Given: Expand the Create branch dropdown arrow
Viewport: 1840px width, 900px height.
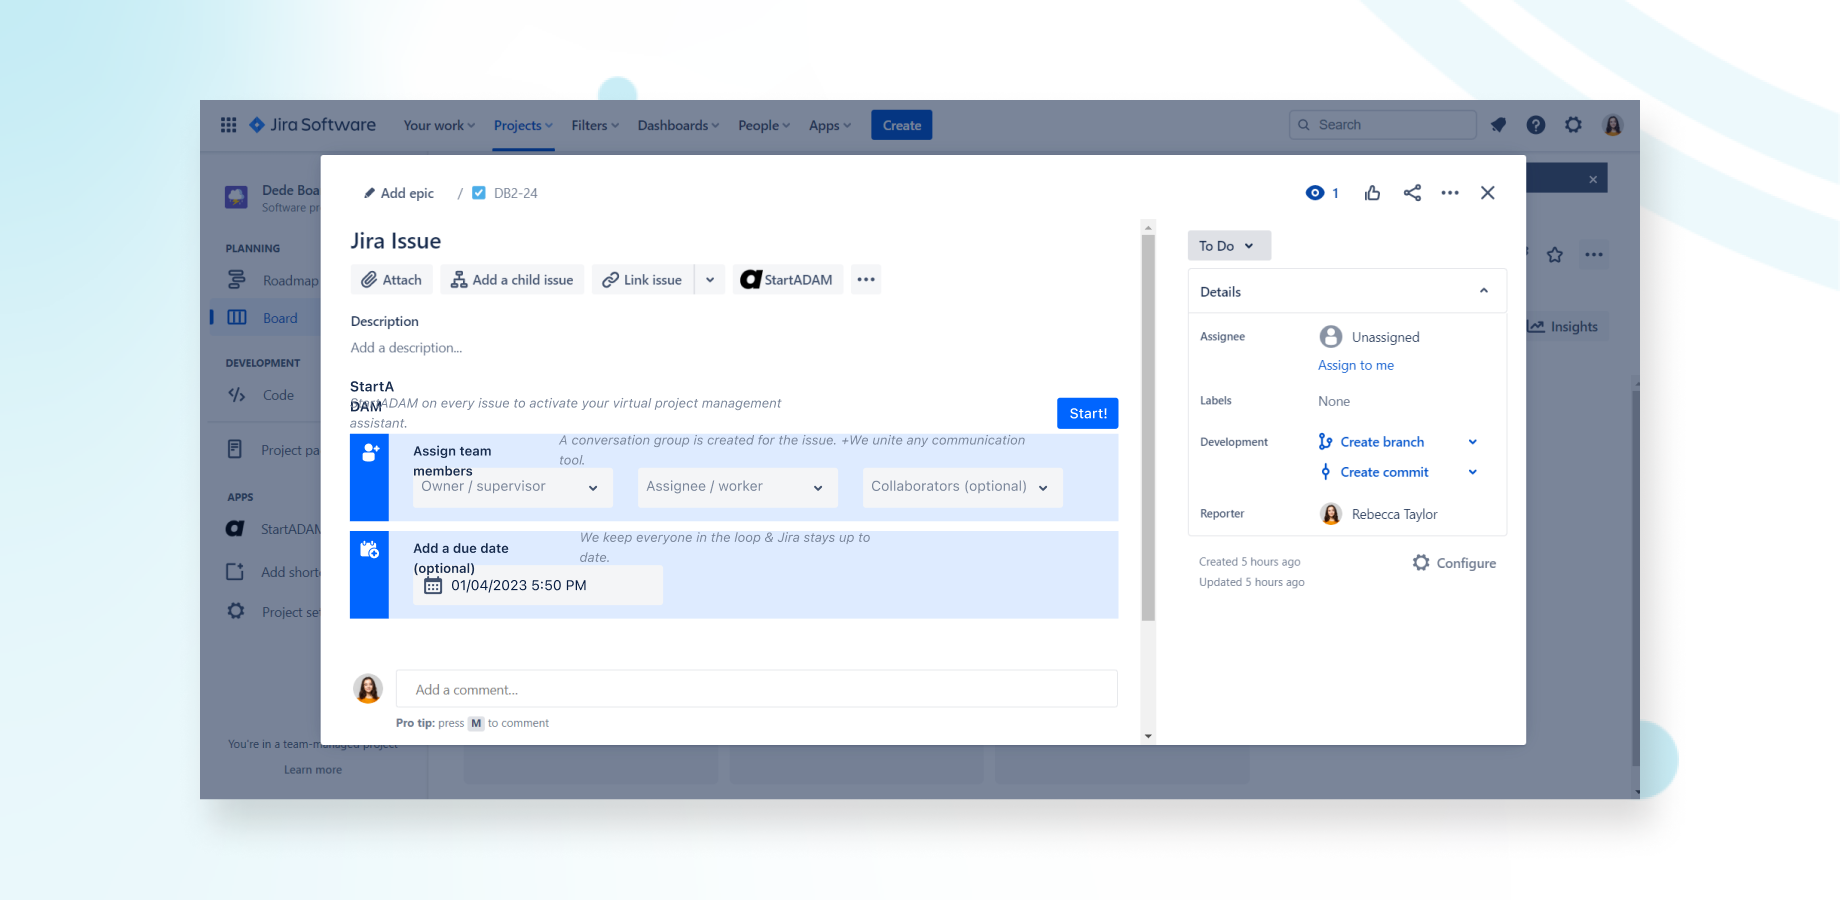Looking at the screenshot, I should [x=1473, y=442].
